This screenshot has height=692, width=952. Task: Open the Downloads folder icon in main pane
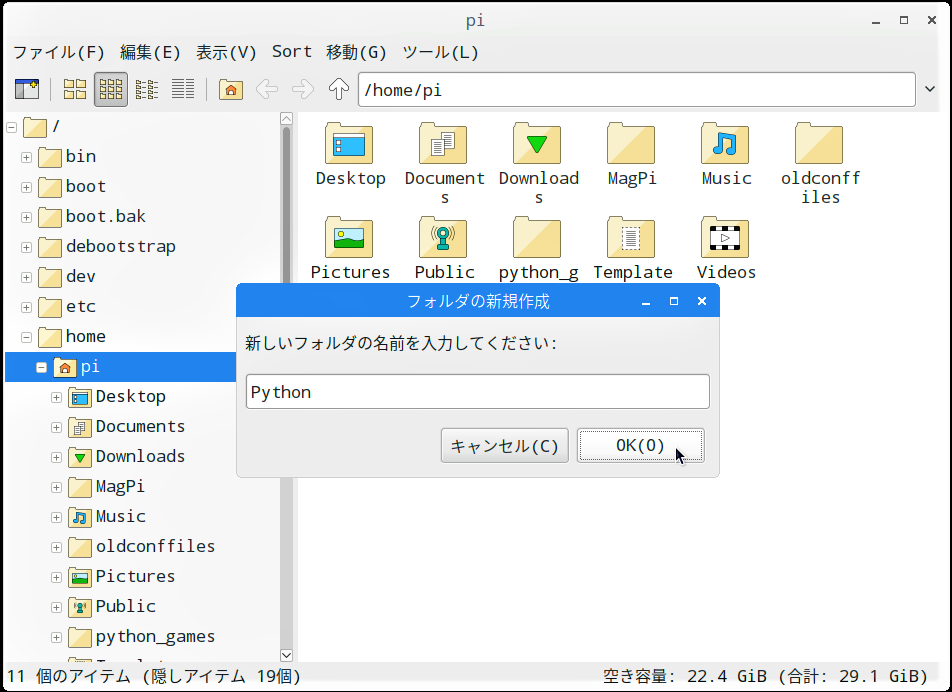(x=537, y=143)
